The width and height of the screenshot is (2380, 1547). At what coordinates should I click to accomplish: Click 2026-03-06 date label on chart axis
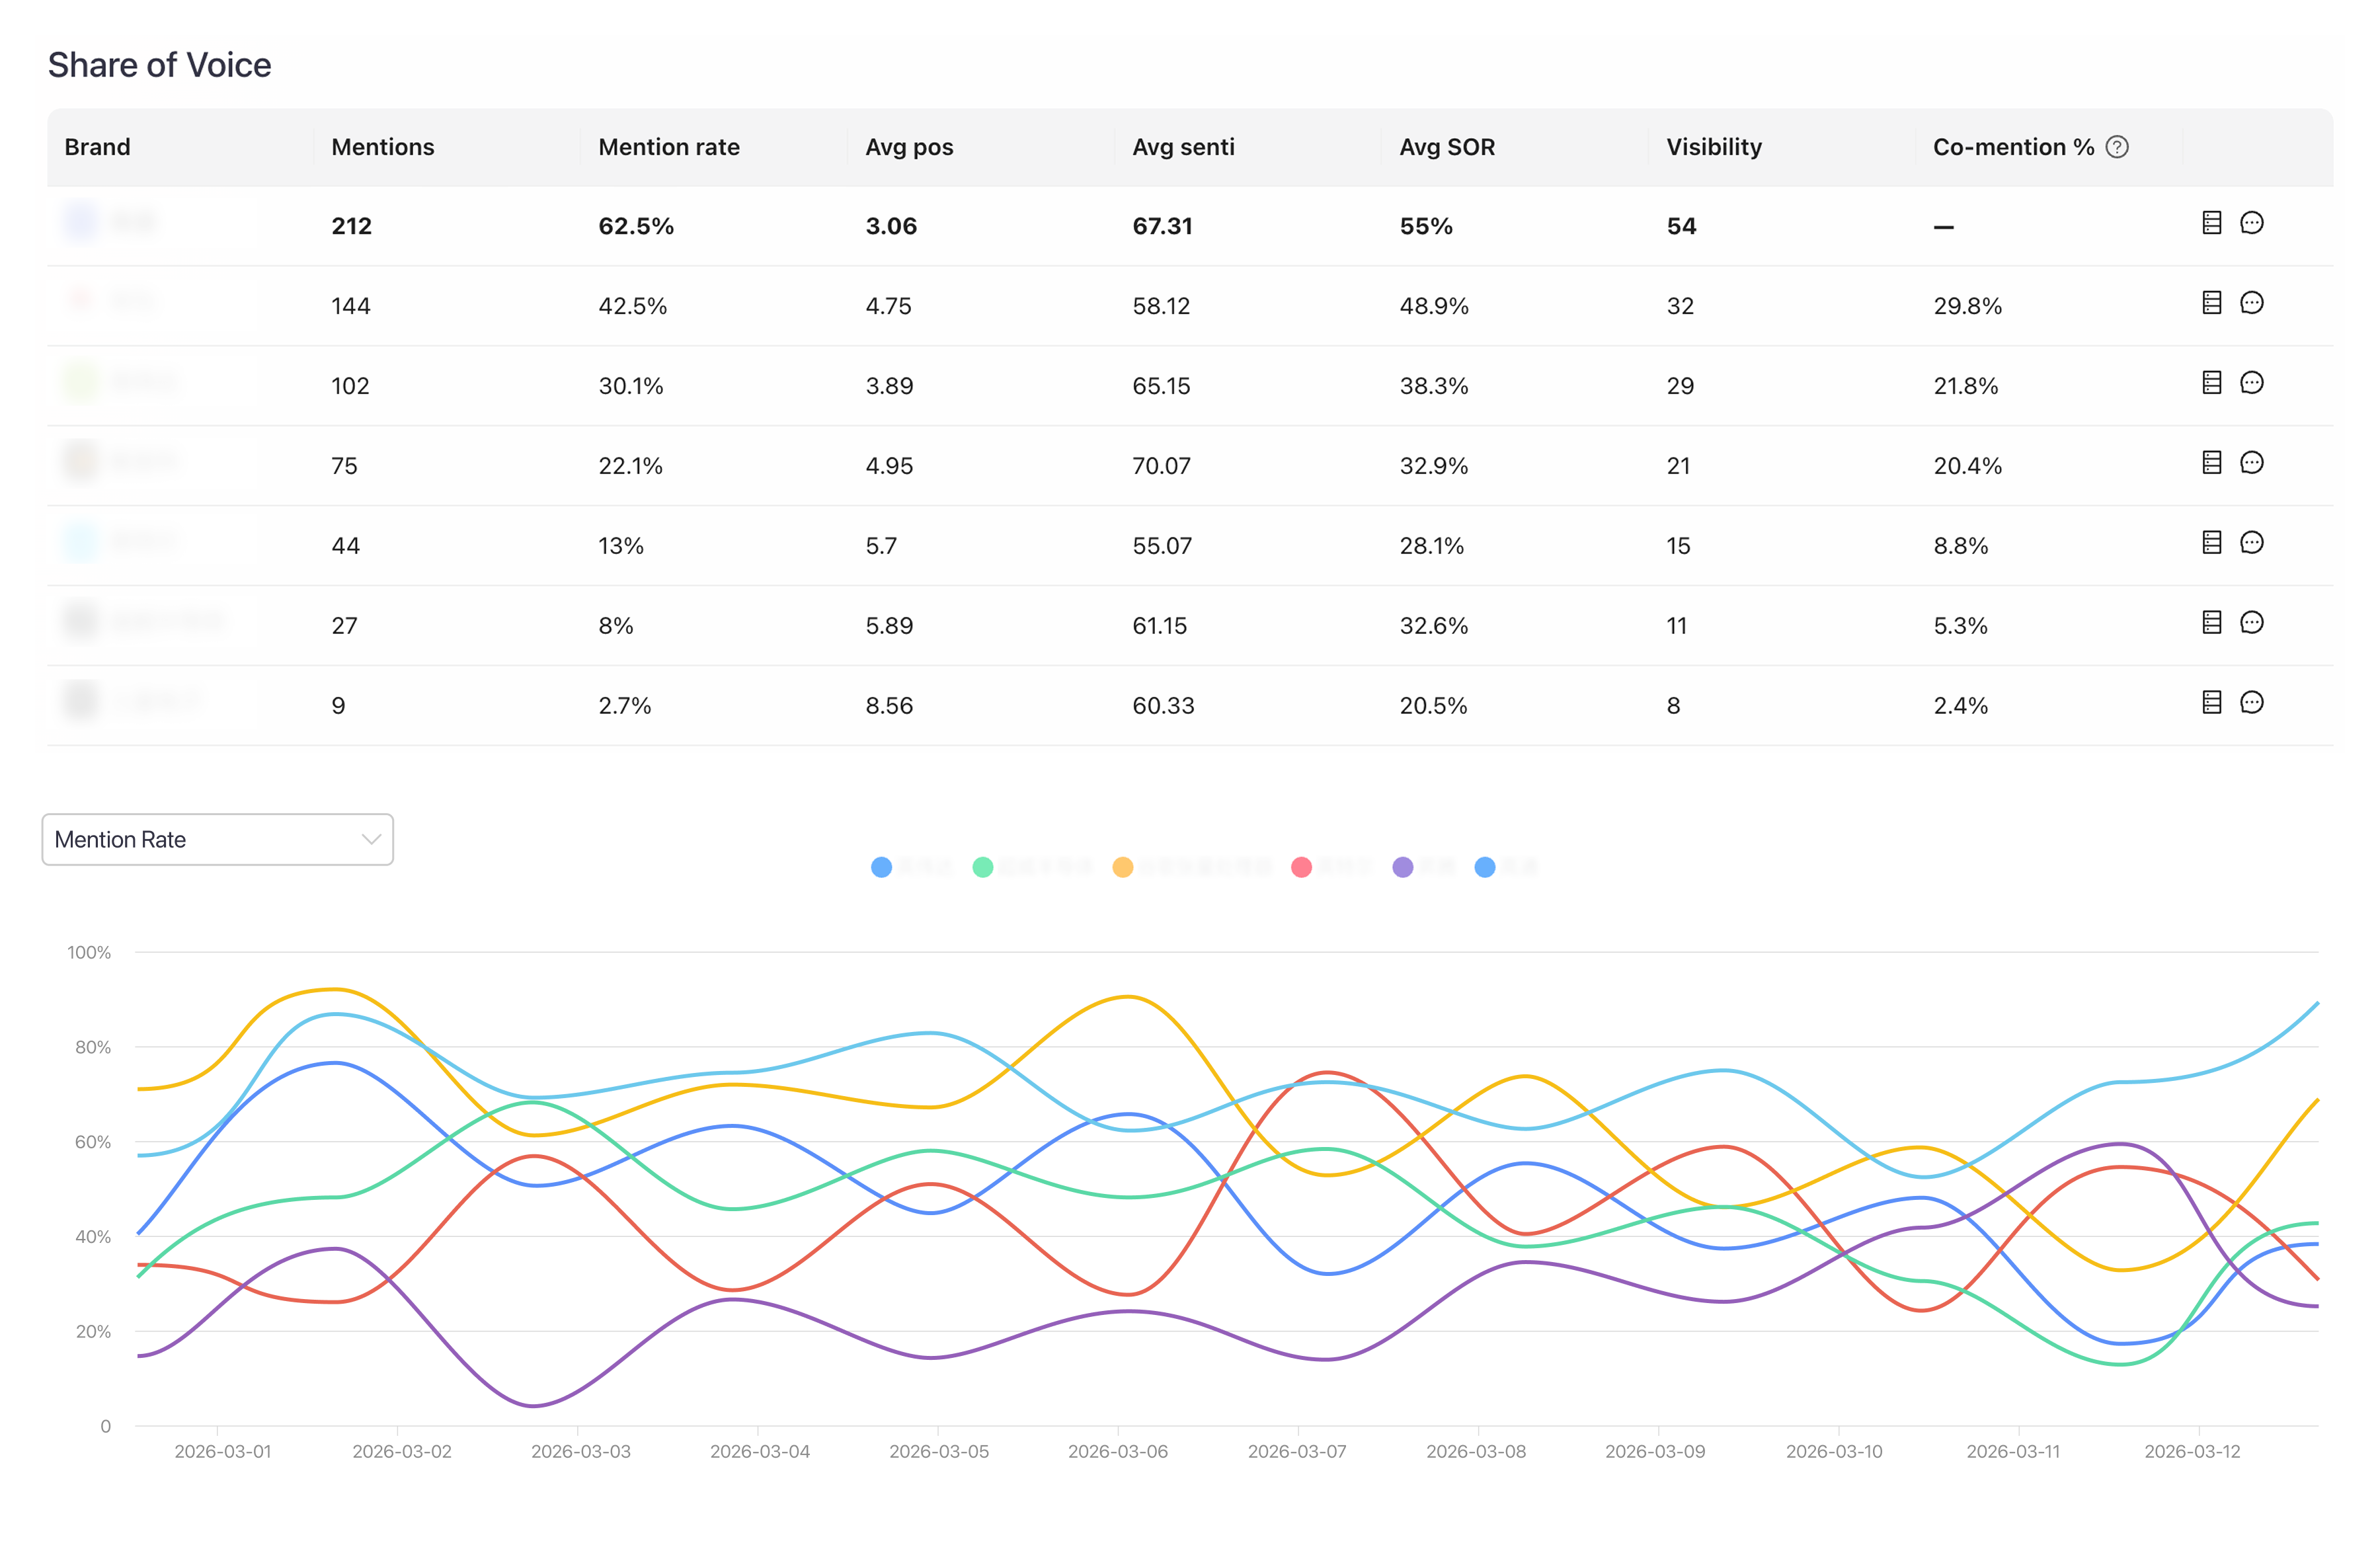point(1117,1451)
